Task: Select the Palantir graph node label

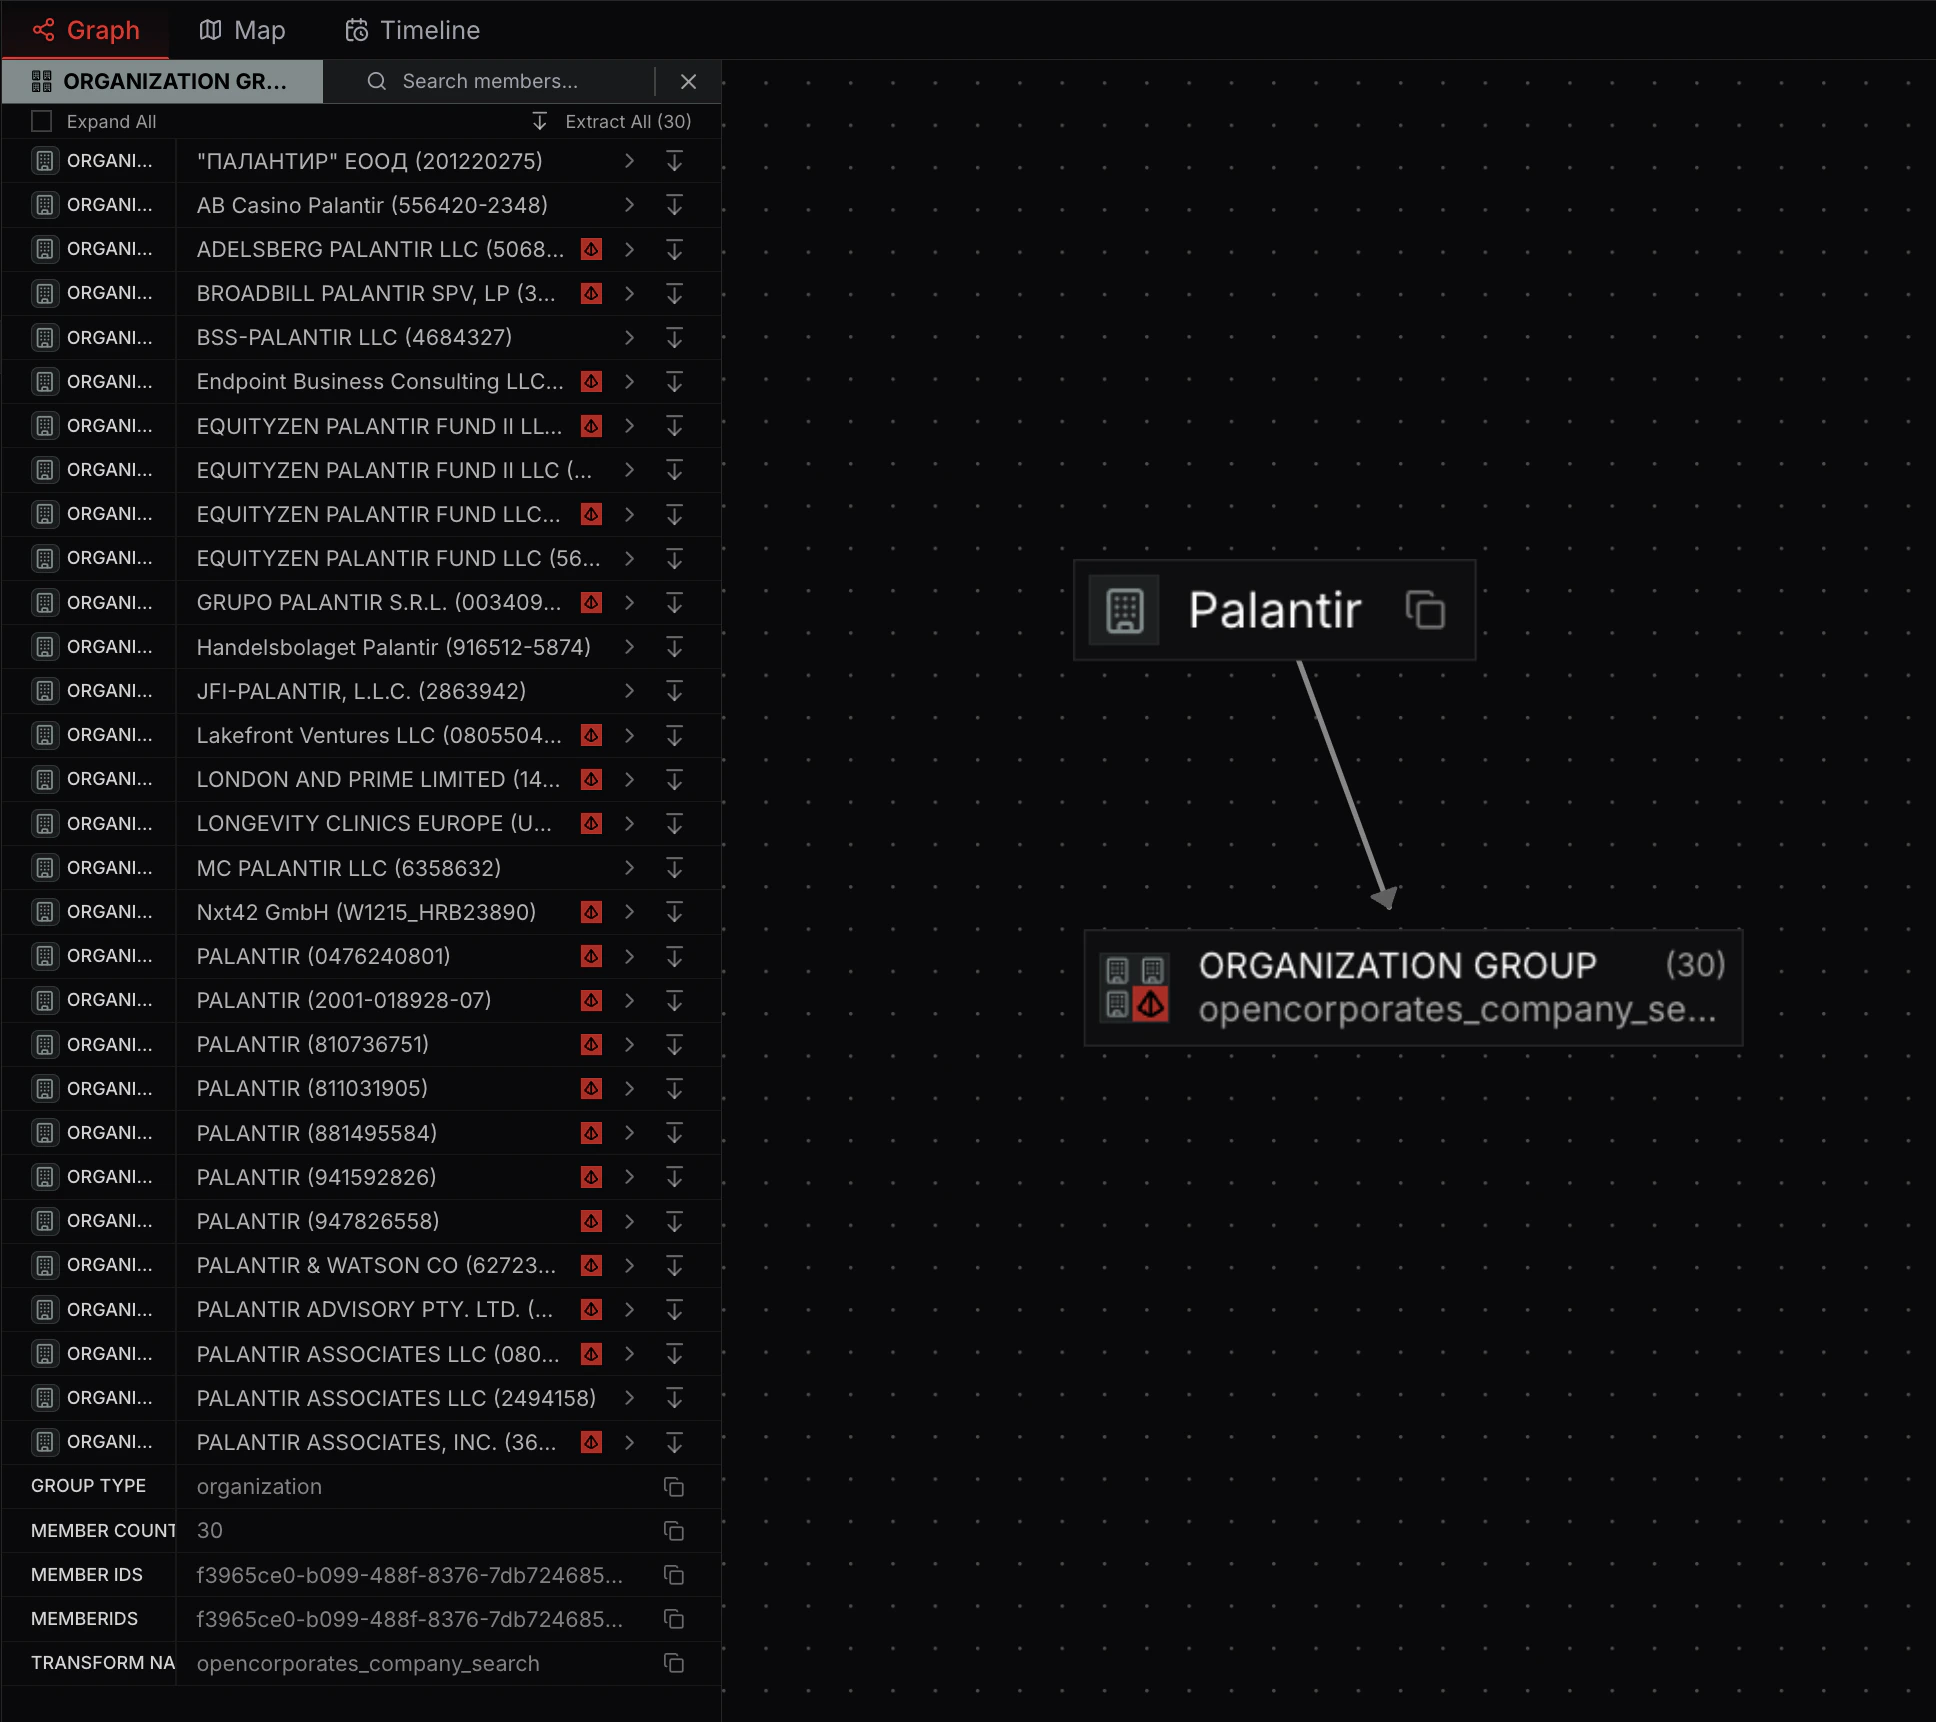Action: coord(1275,610)
